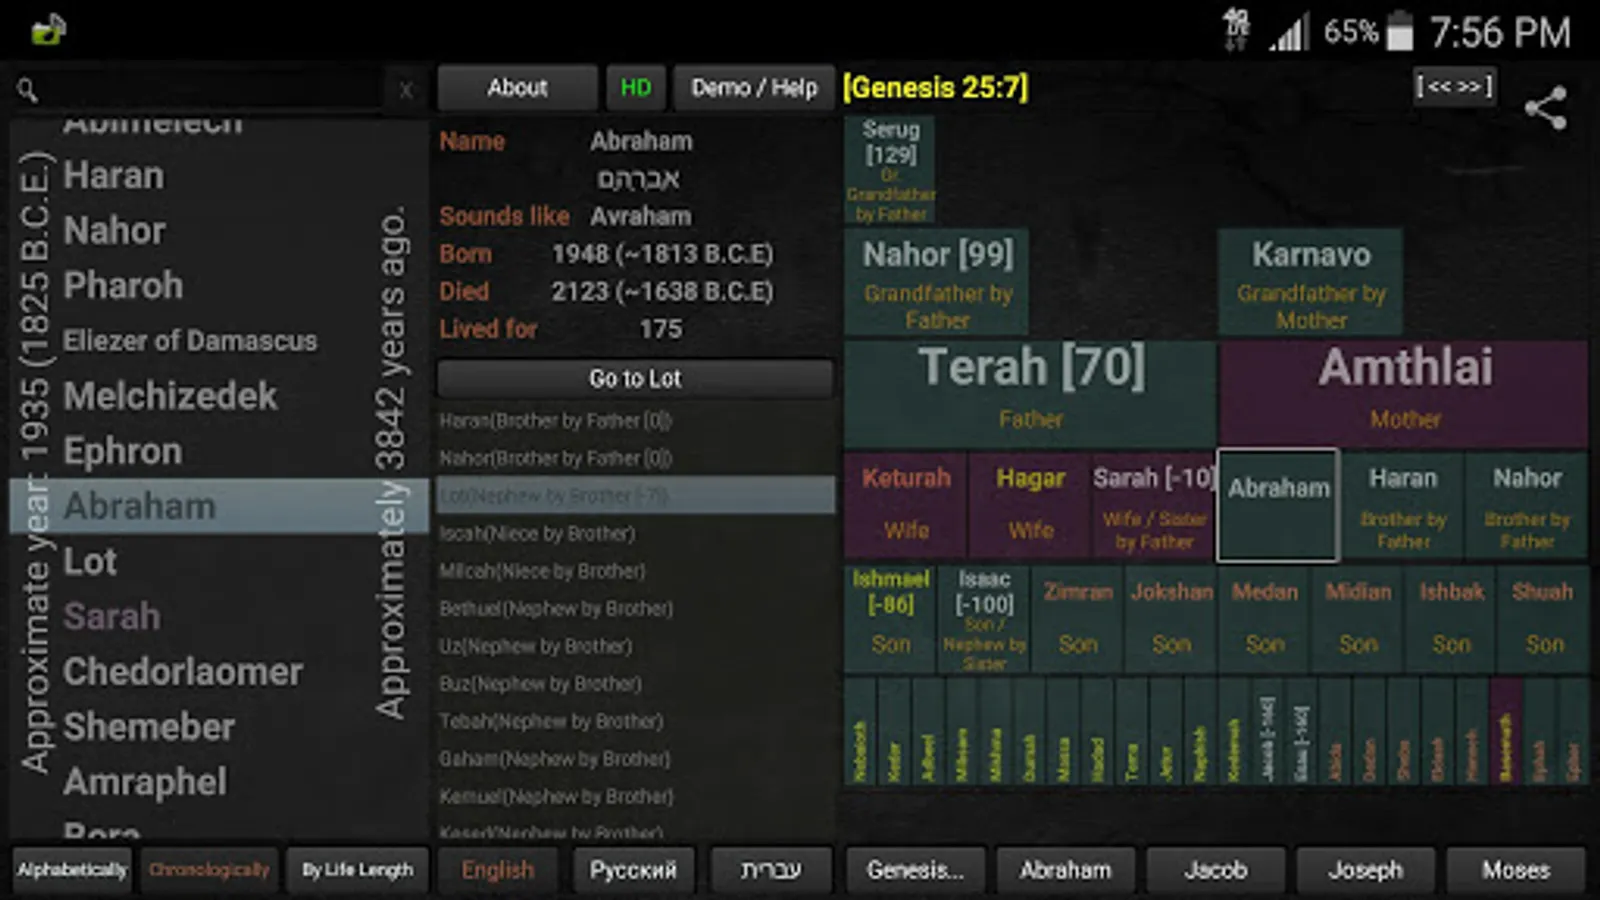Choose relative Milcah(Niece by Brother)

coord(635,571)
